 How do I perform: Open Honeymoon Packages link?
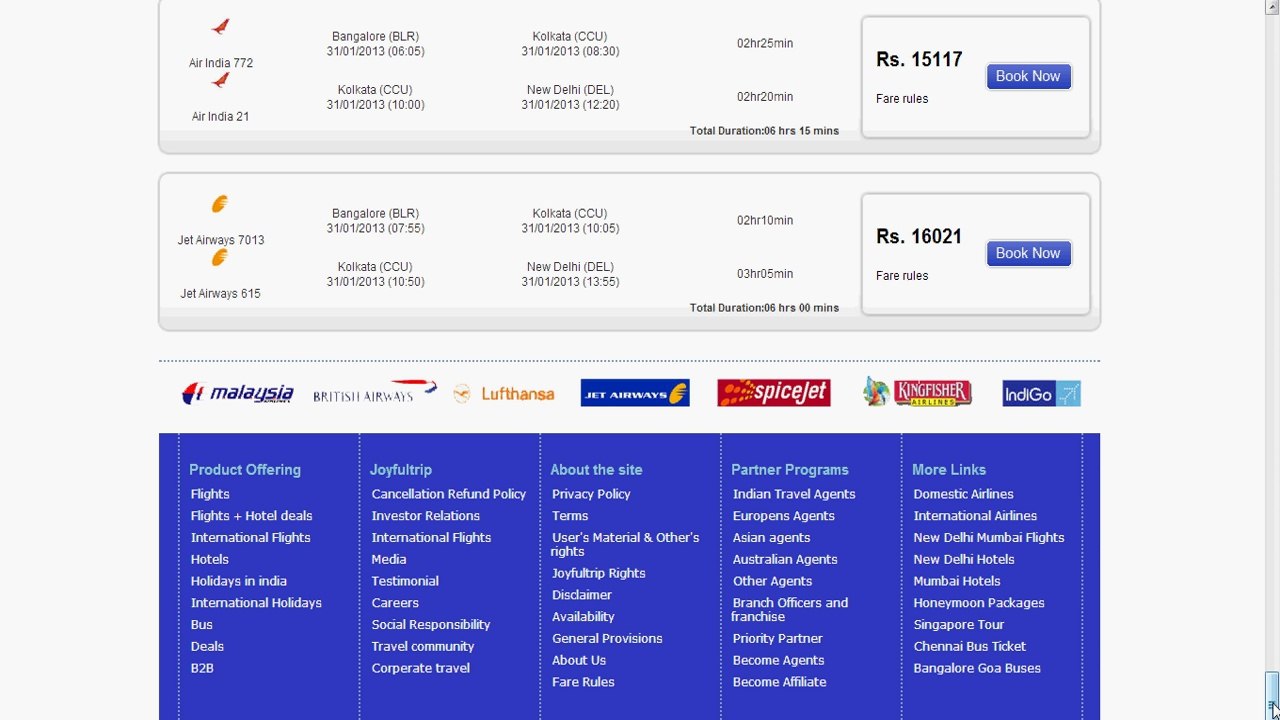coord(979,603)
